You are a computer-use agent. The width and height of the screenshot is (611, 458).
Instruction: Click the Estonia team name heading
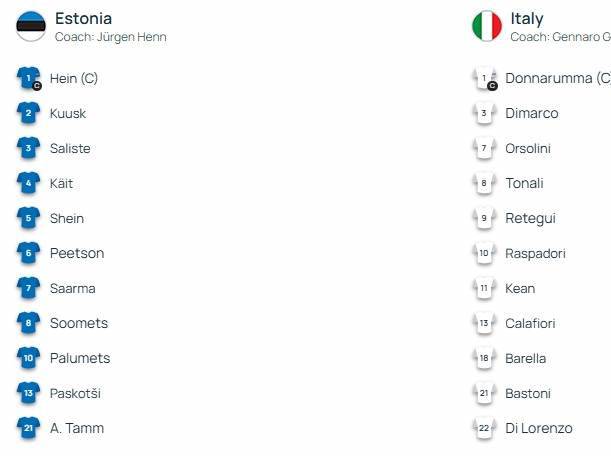click(x=83, y=18)
